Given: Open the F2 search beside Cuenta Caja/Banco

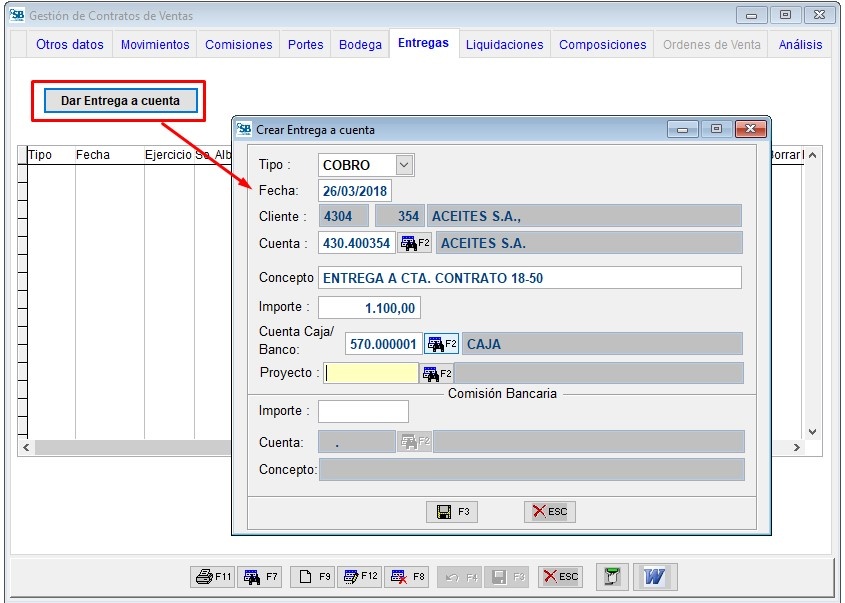Looking at the screenshot, I should click(440, 342).
